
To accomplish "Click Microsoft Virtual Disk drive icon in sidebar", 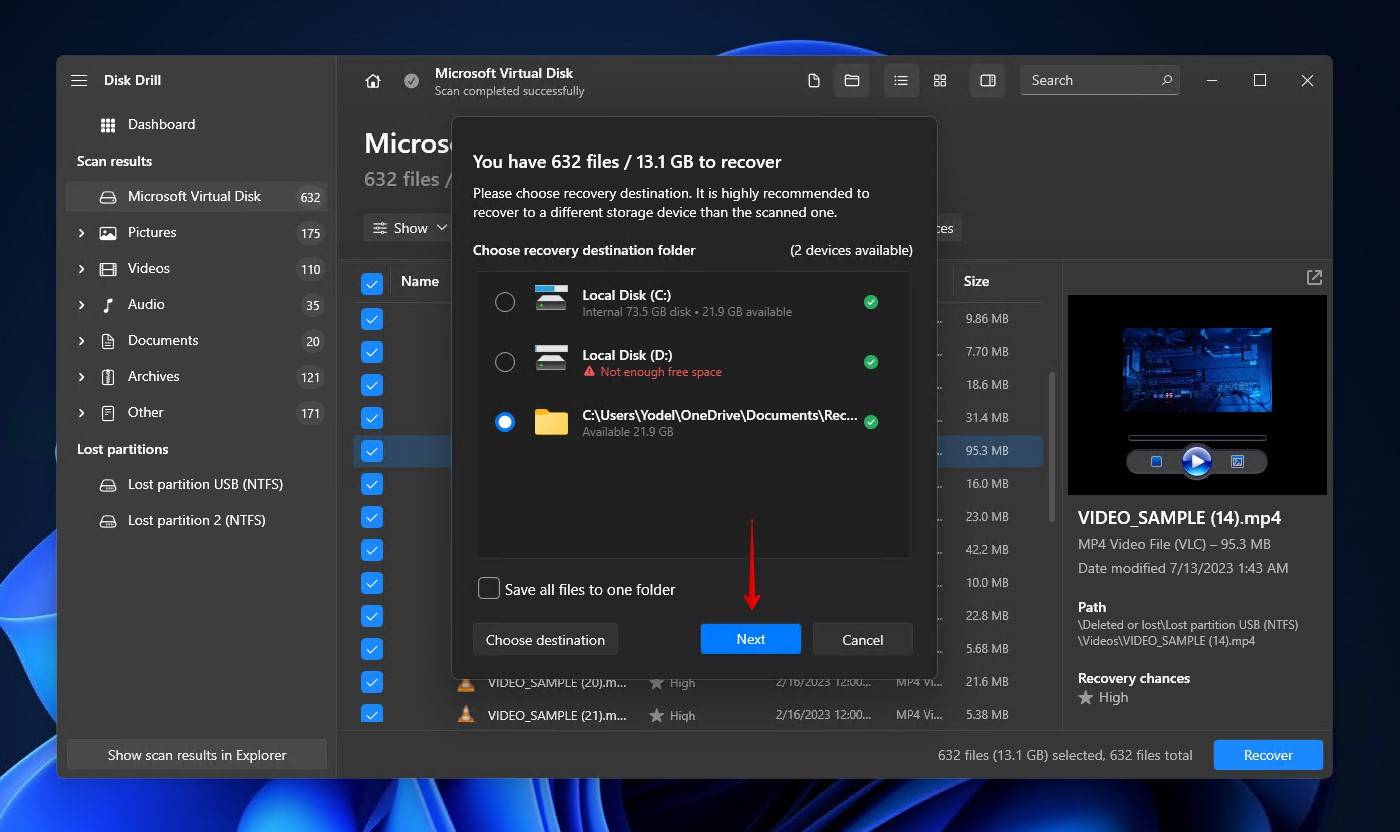I will 108,197.
